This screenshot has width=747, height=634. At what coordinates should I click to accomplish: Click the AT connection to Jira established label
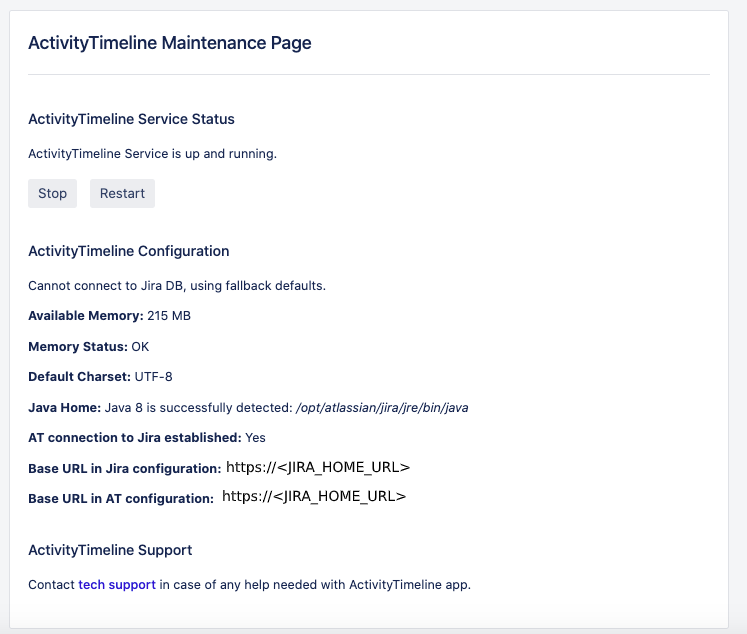tap(134, 438)
